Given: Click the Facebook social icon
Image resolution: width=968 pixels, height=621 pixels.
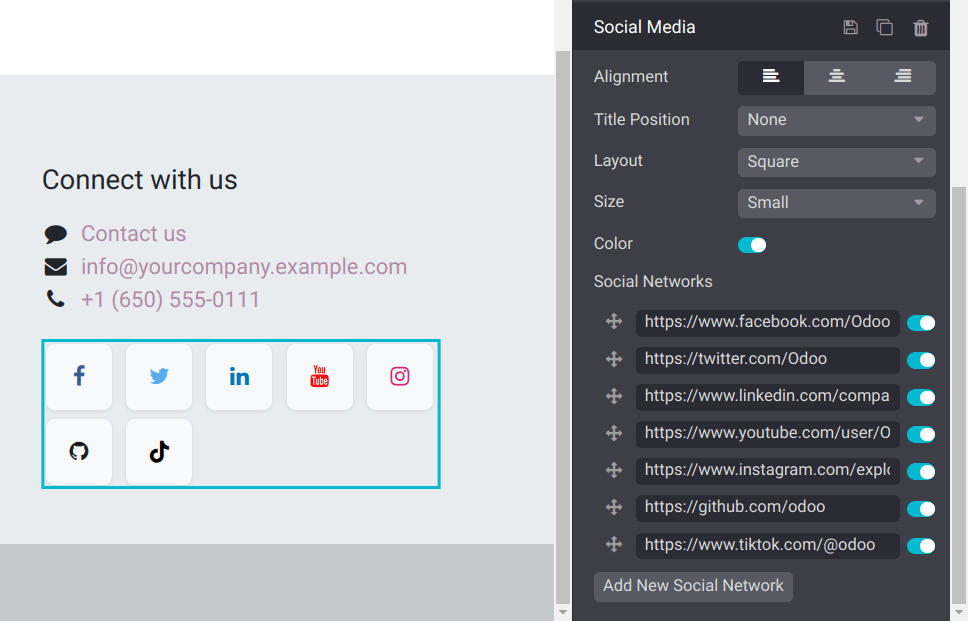Looking at the screenshot, I should (x=79, y=377).
